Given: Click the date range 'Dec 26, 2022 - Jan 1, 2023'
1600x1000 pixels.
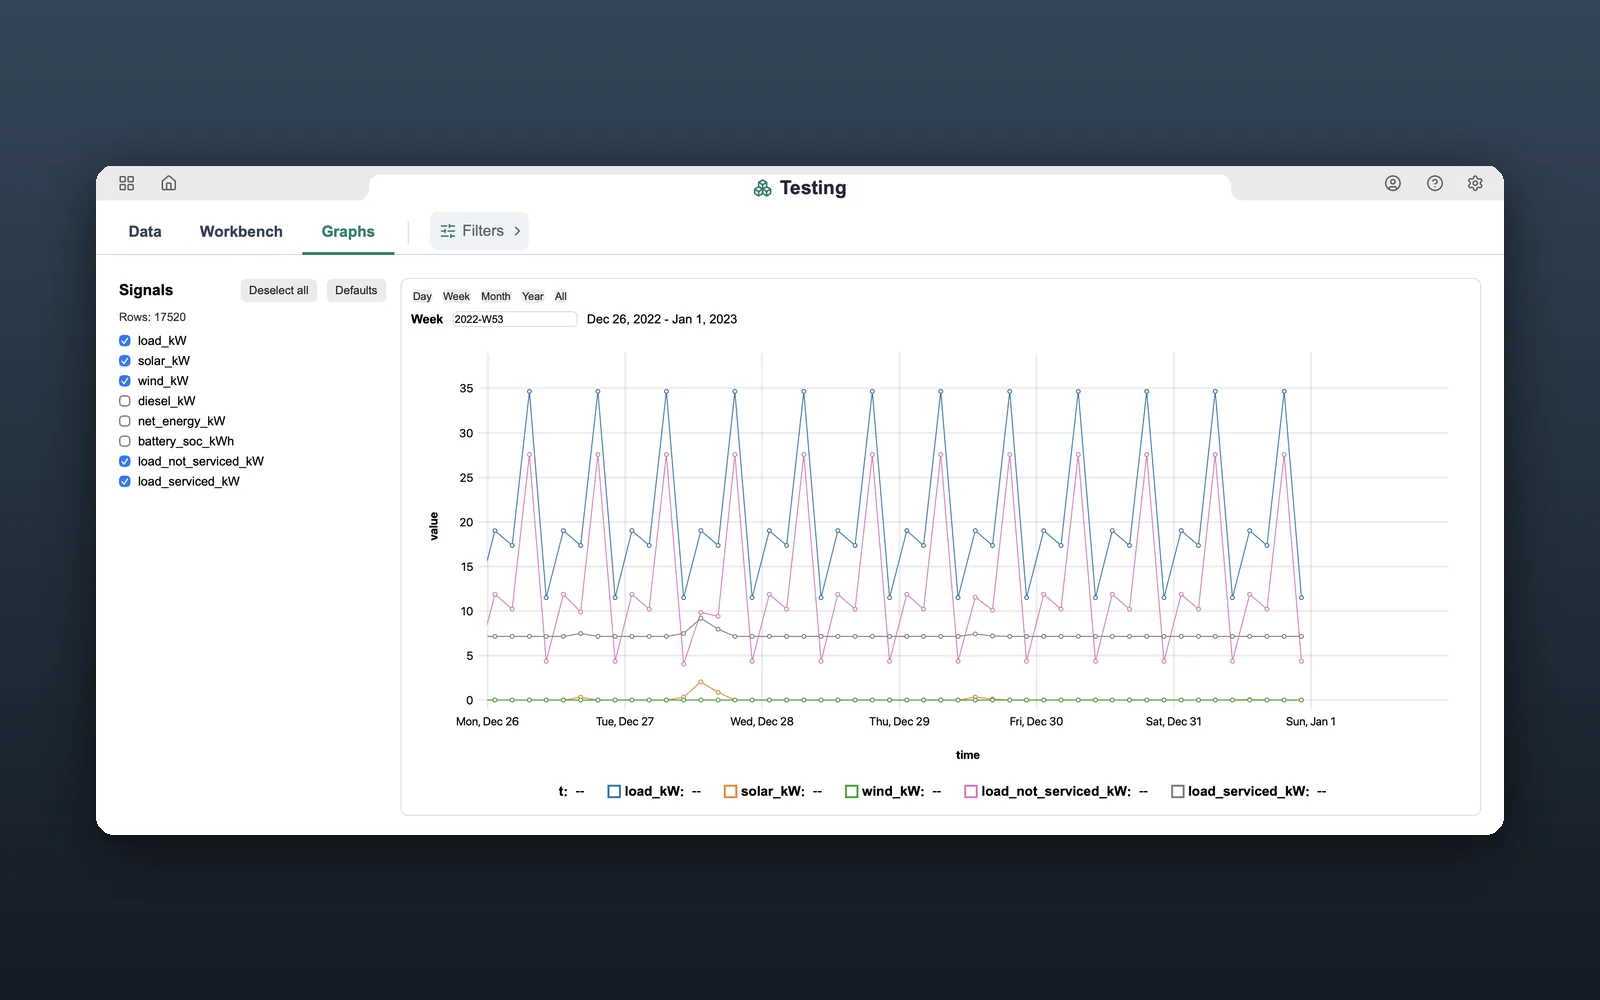Looking at the screenshot, I should coord(662,319).
